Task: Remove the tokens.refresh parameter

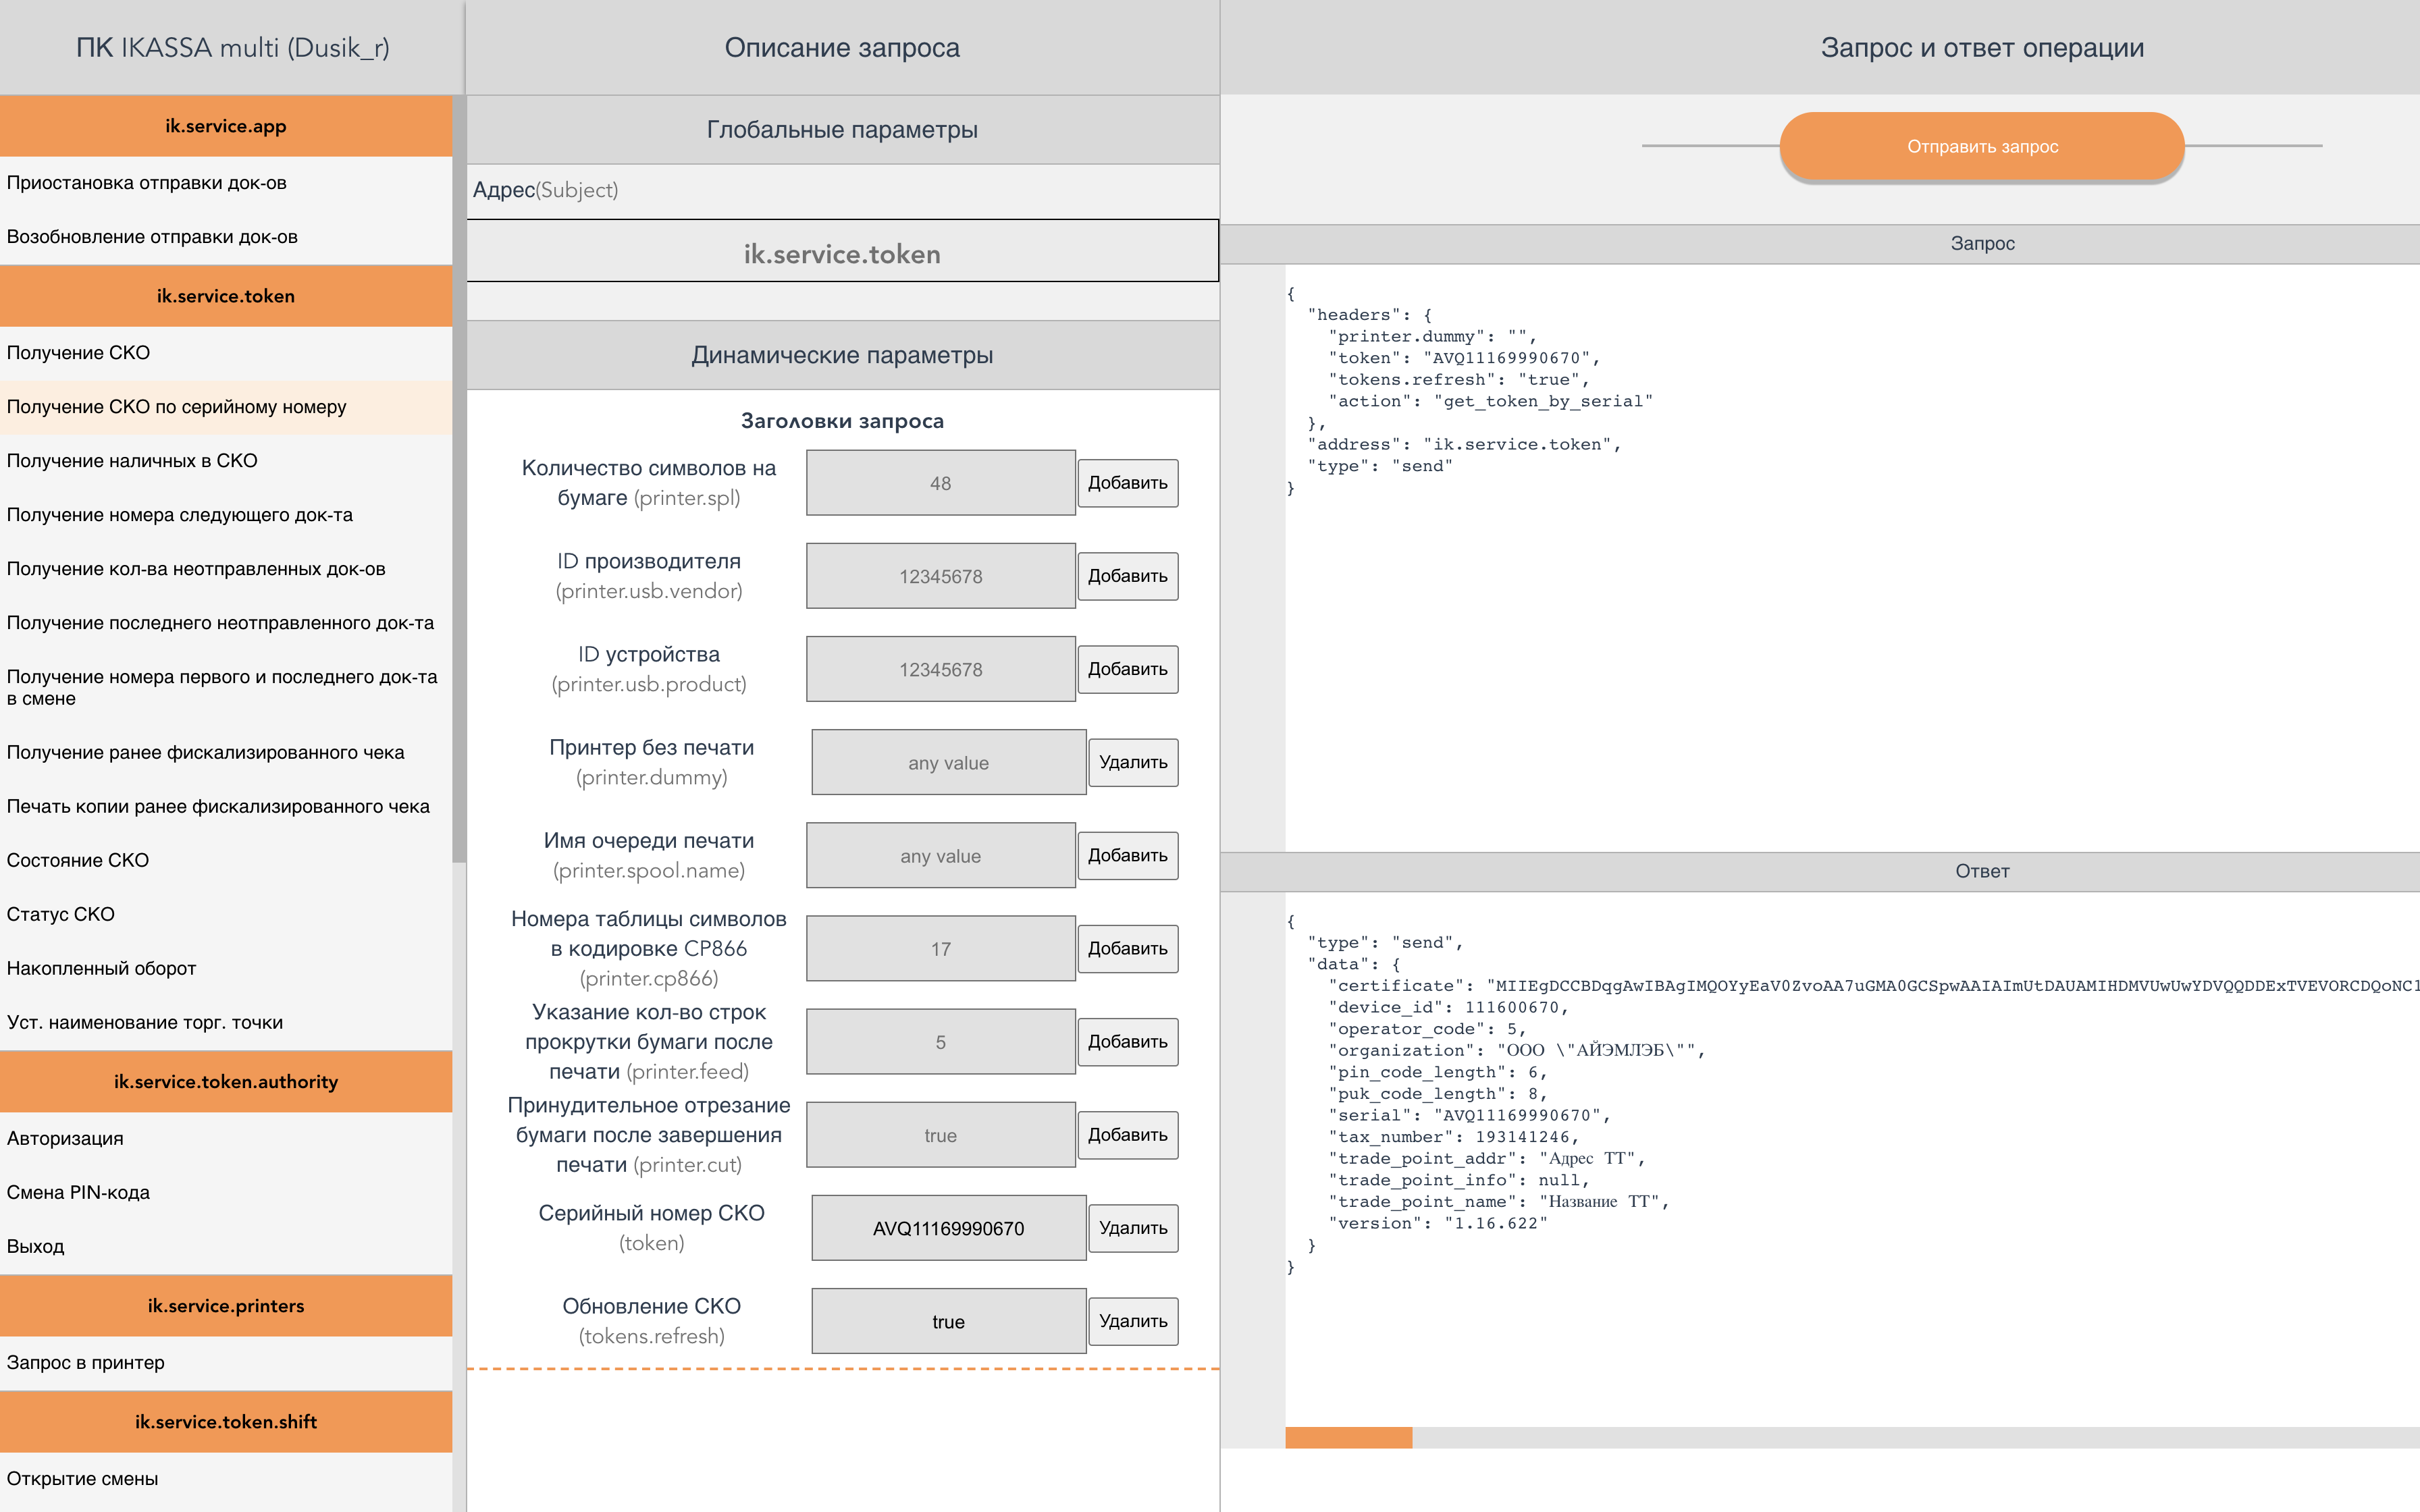Action: click(x=1132, y=1321)
